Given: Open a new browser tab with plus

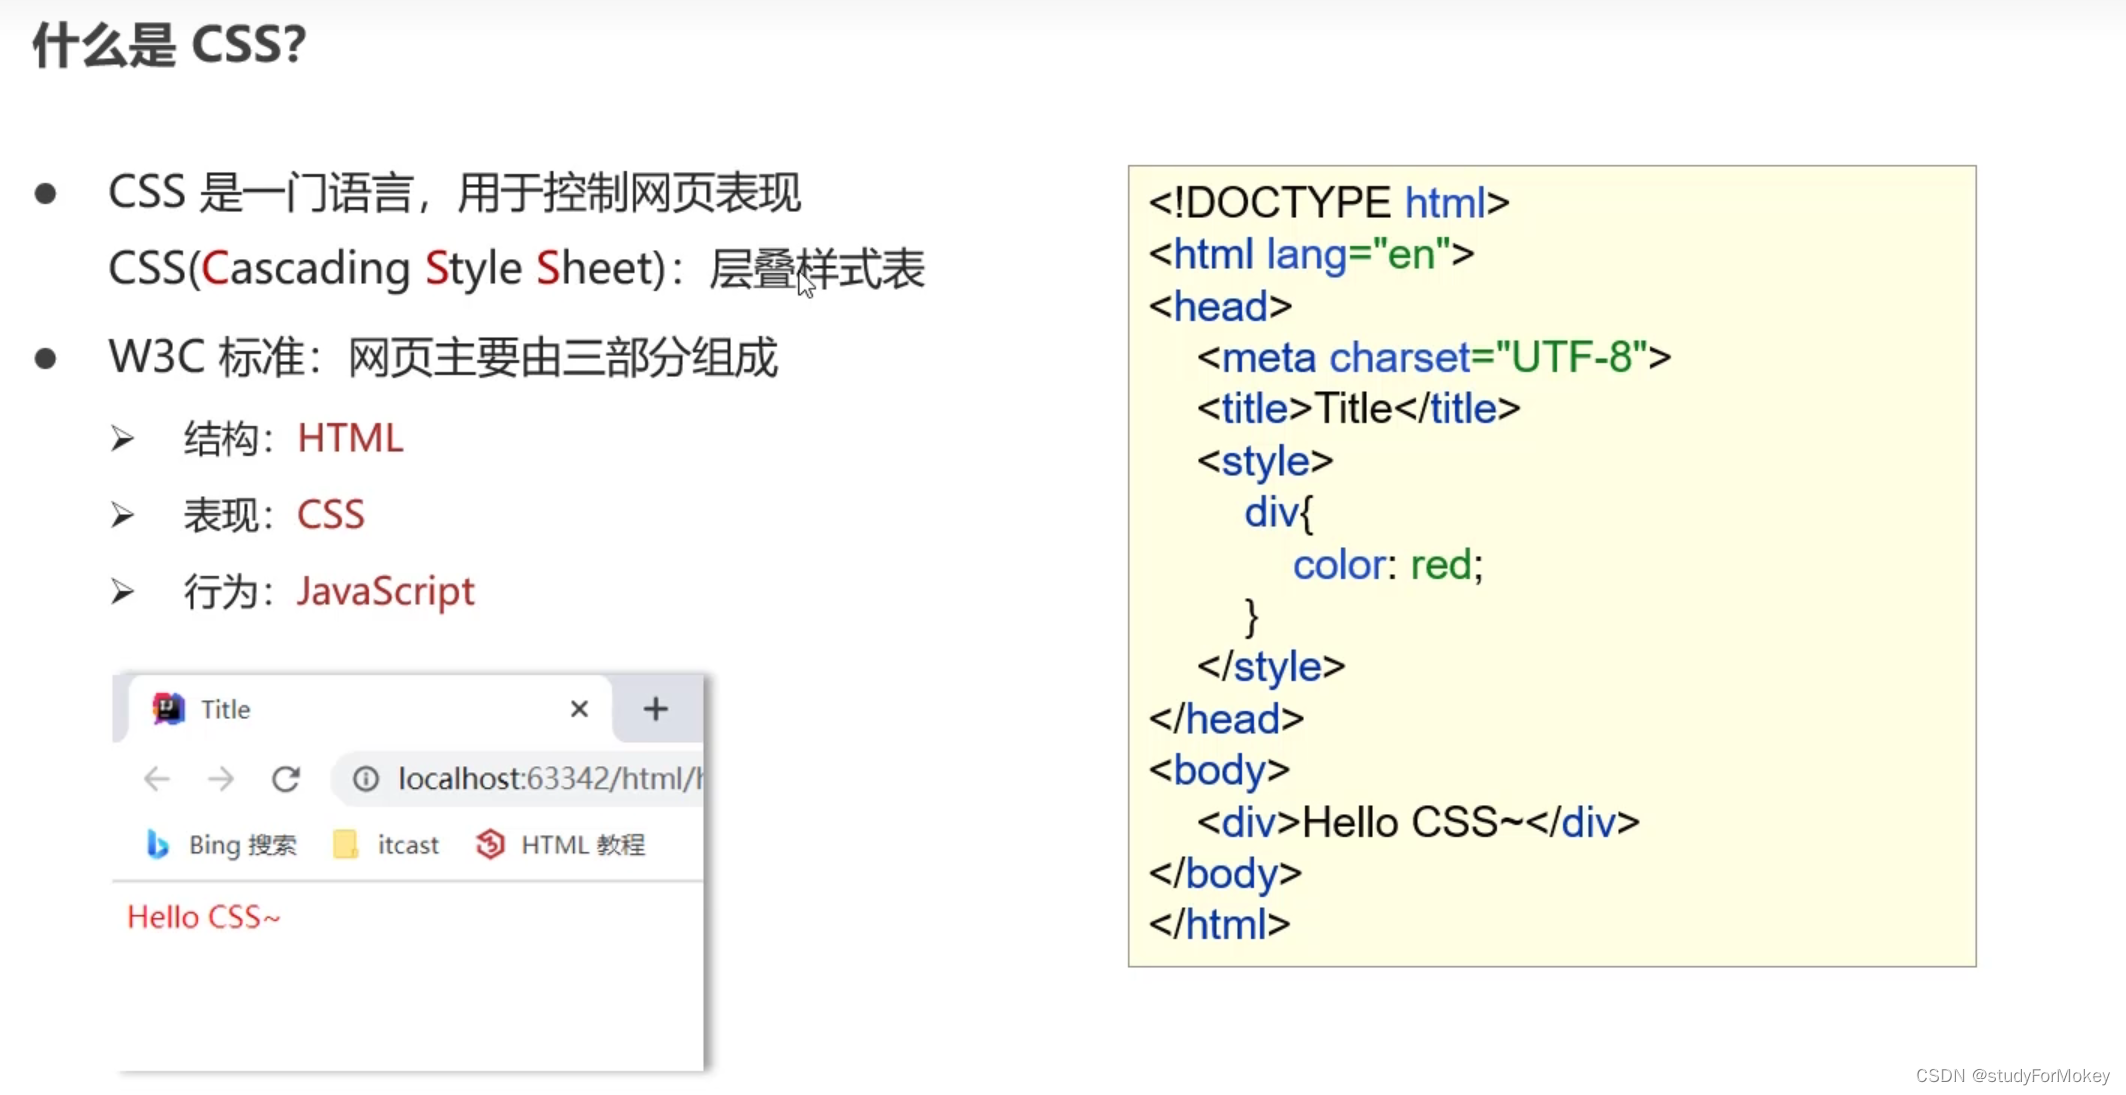Looking at the screenshot, I should [655, 709].
